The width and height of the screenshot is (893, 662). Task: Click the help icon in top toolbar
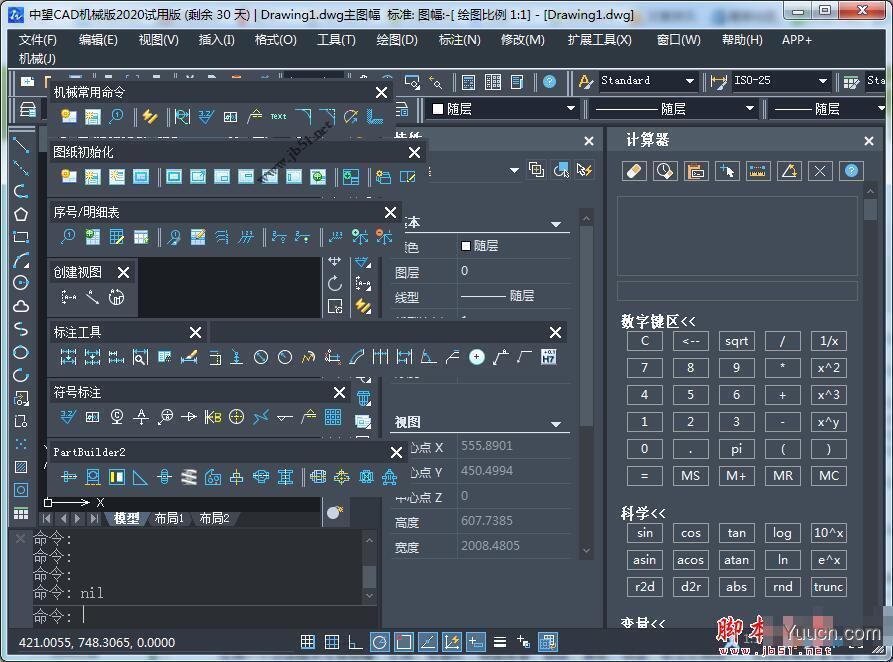(x=550, y=82)
